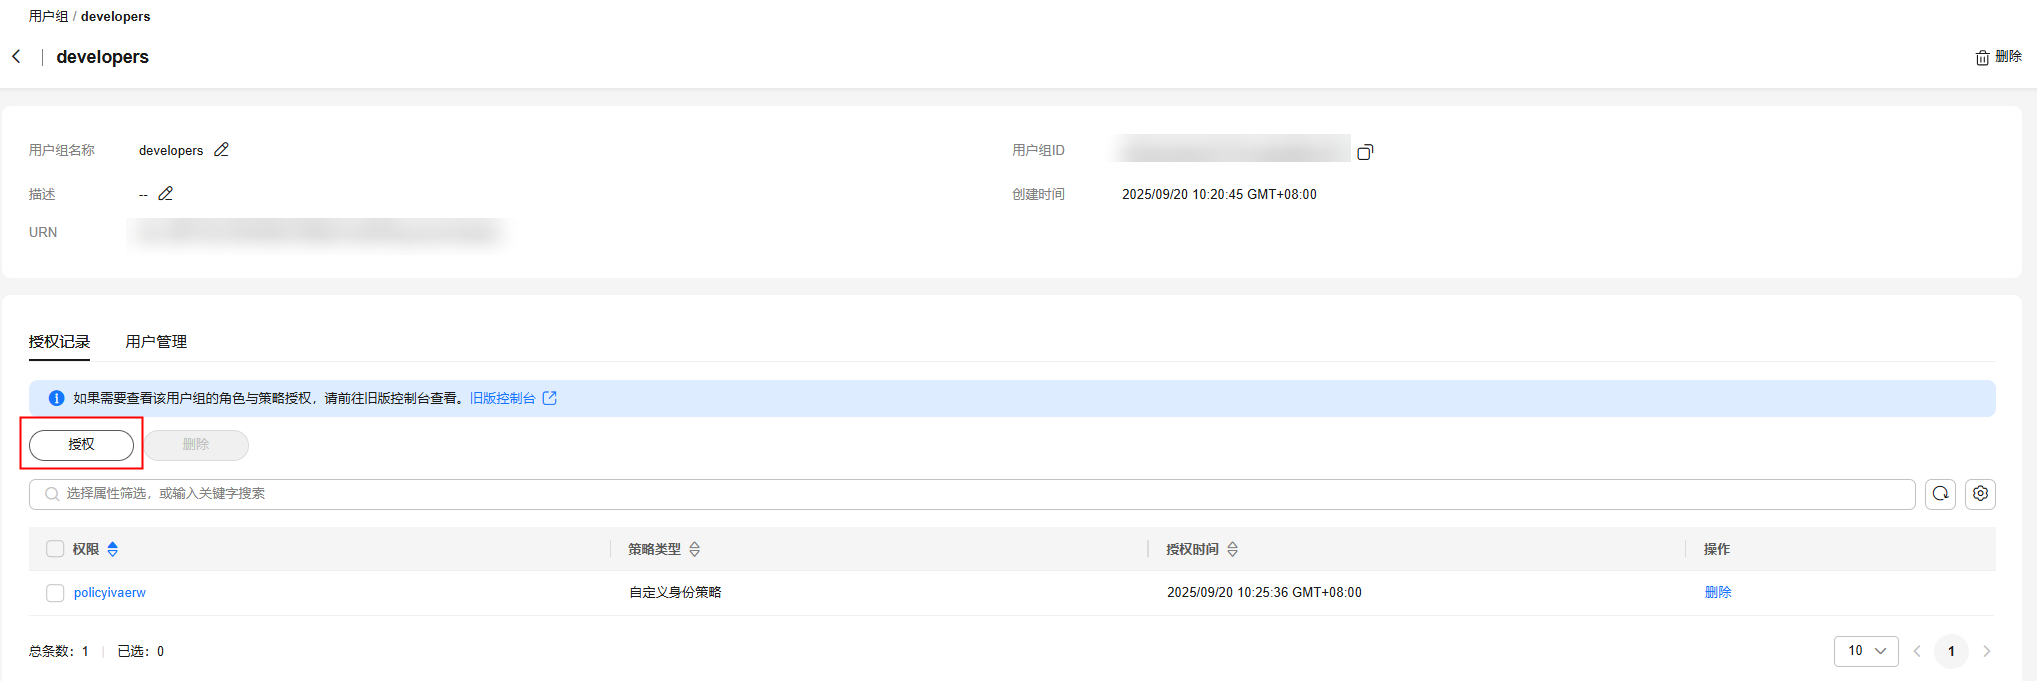Click the 授权 button

coord(81,445)
